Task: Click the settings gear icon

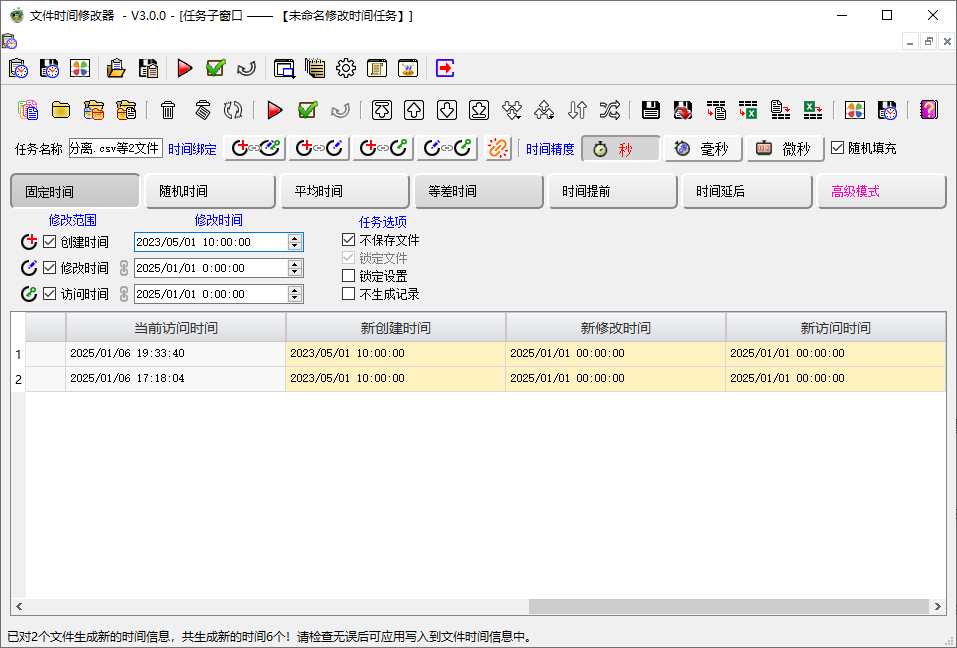Action: coord(346,68)
